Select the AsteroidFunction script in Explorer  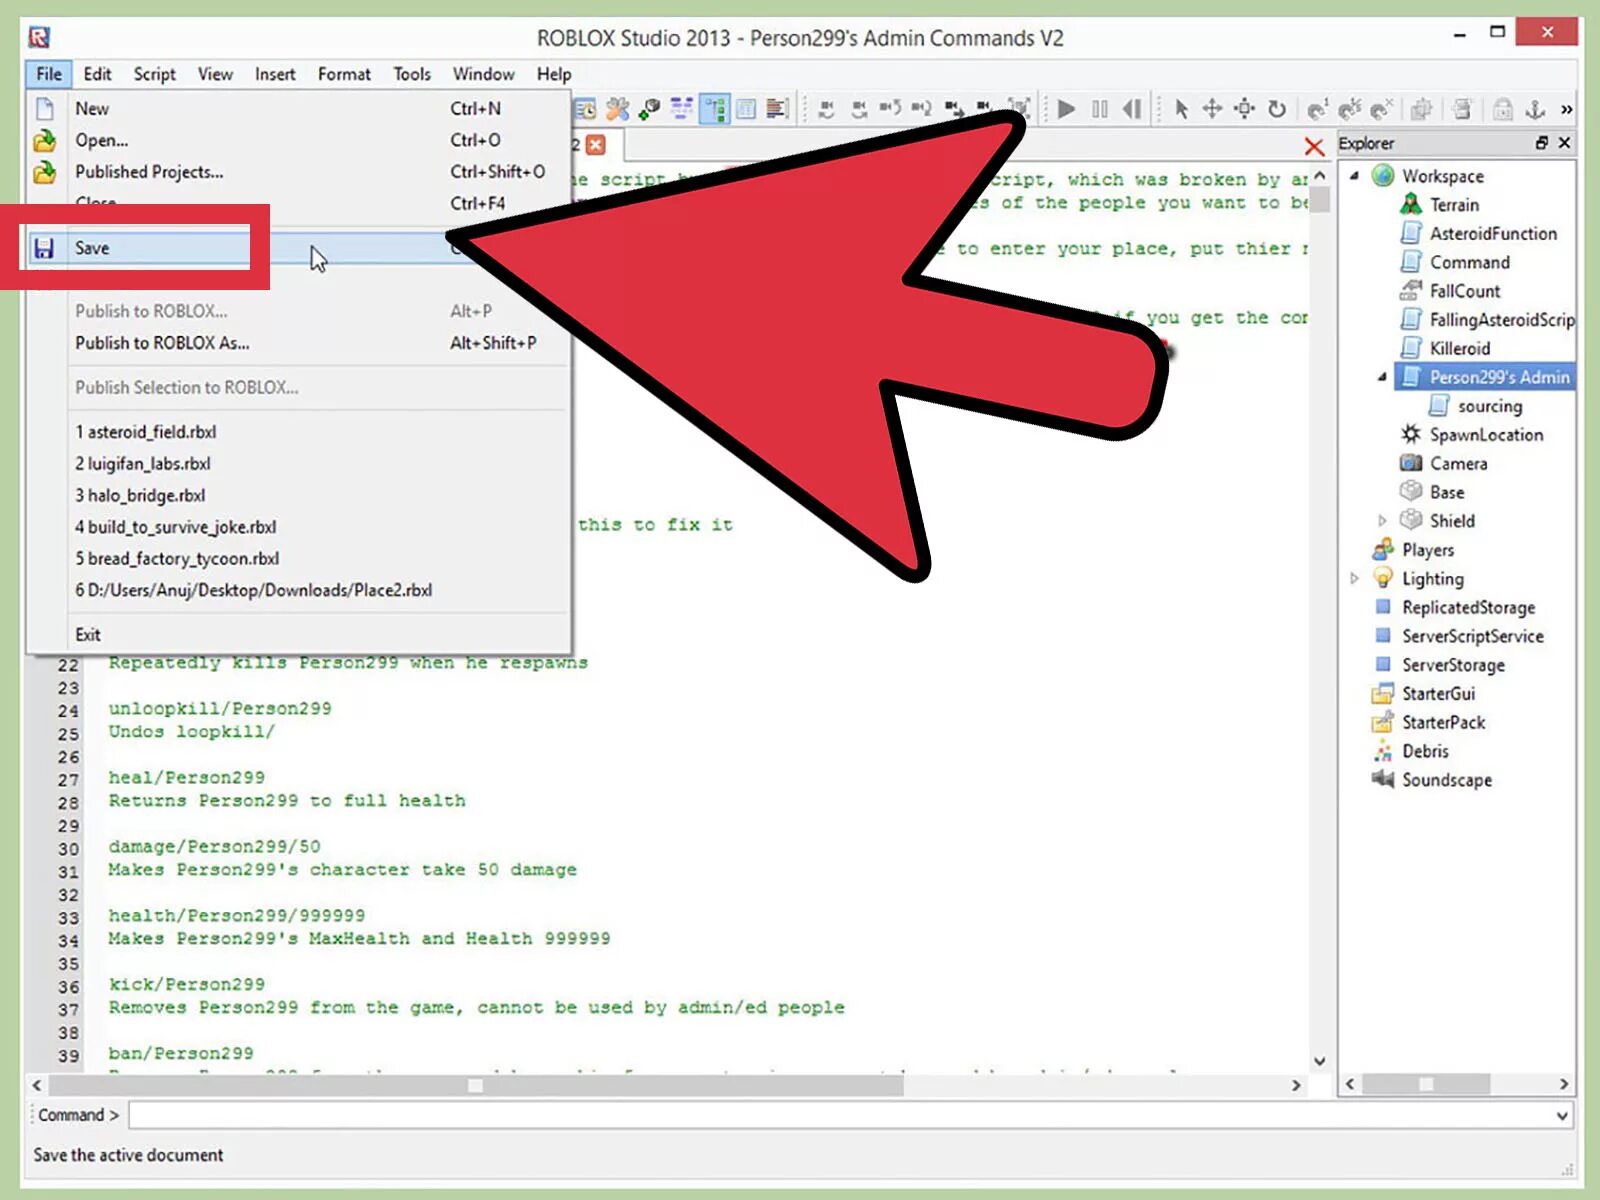pos(1493,234)
